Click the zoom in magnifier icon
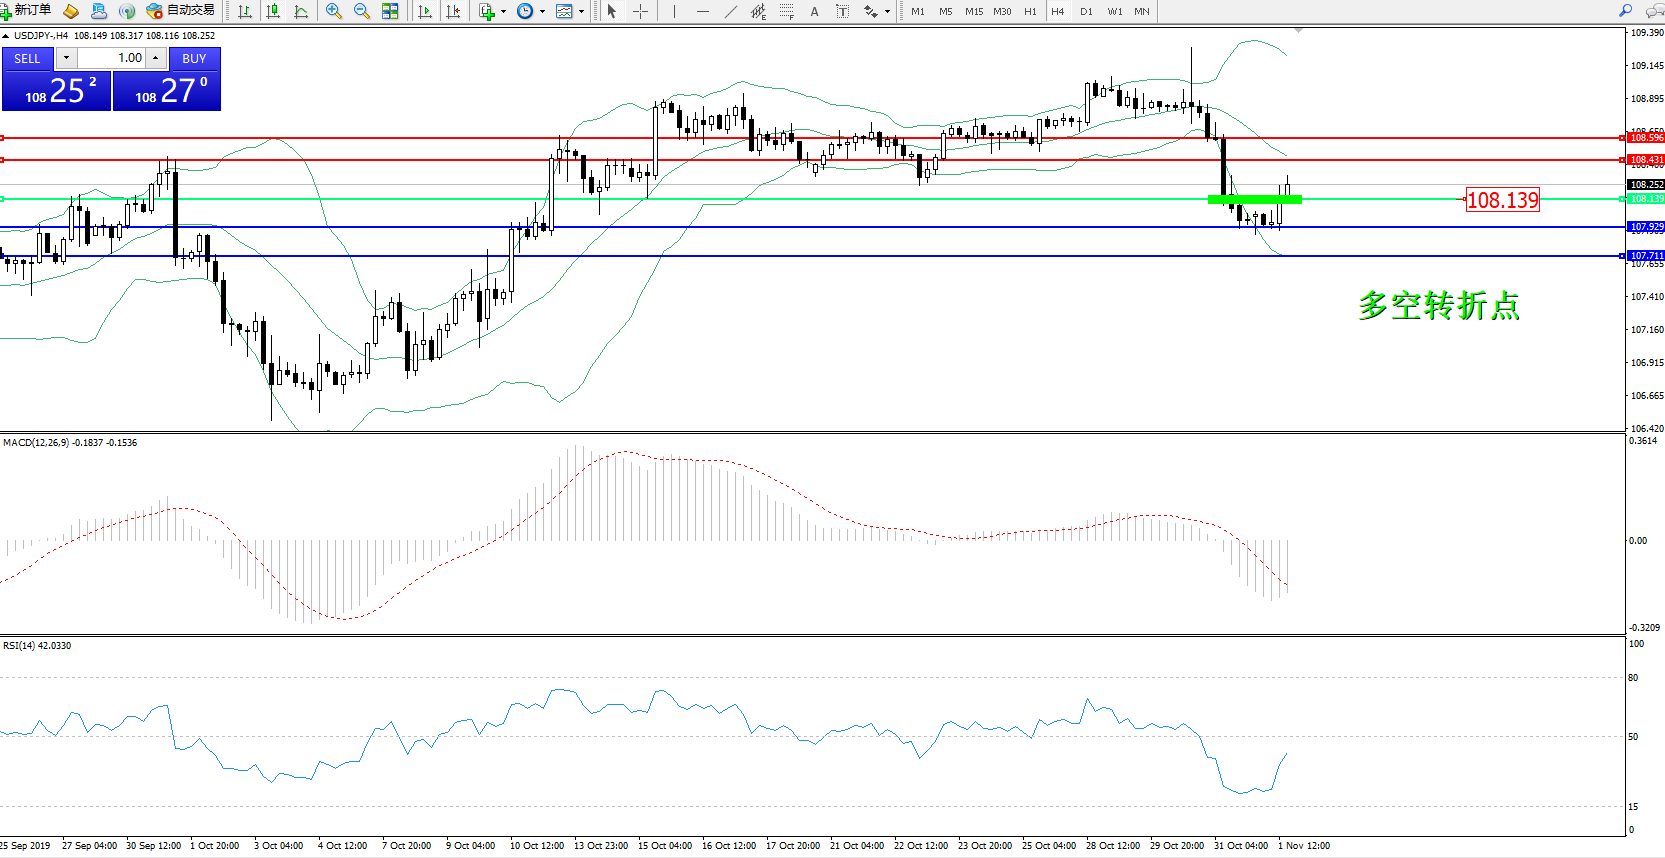Viewport: 1665px width, 858px height. point(334,11)
